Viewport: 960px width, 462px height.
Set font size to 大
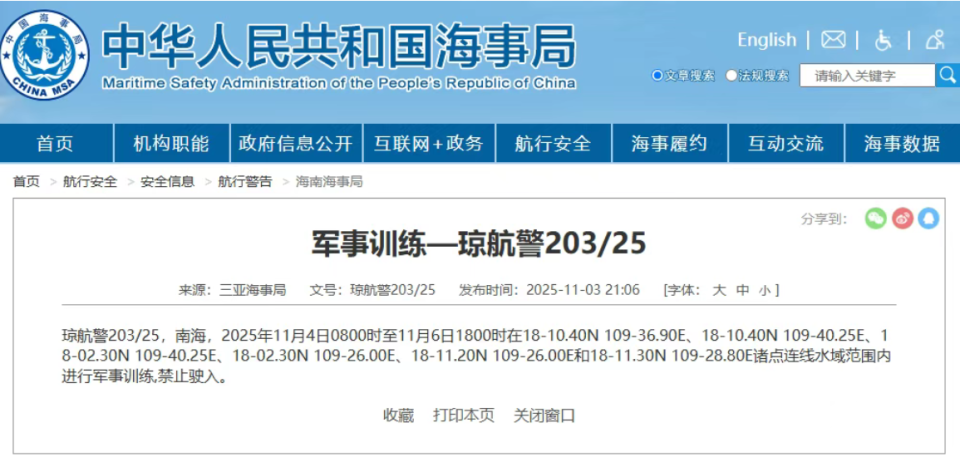pyautogui.click(x=719, y=290)
